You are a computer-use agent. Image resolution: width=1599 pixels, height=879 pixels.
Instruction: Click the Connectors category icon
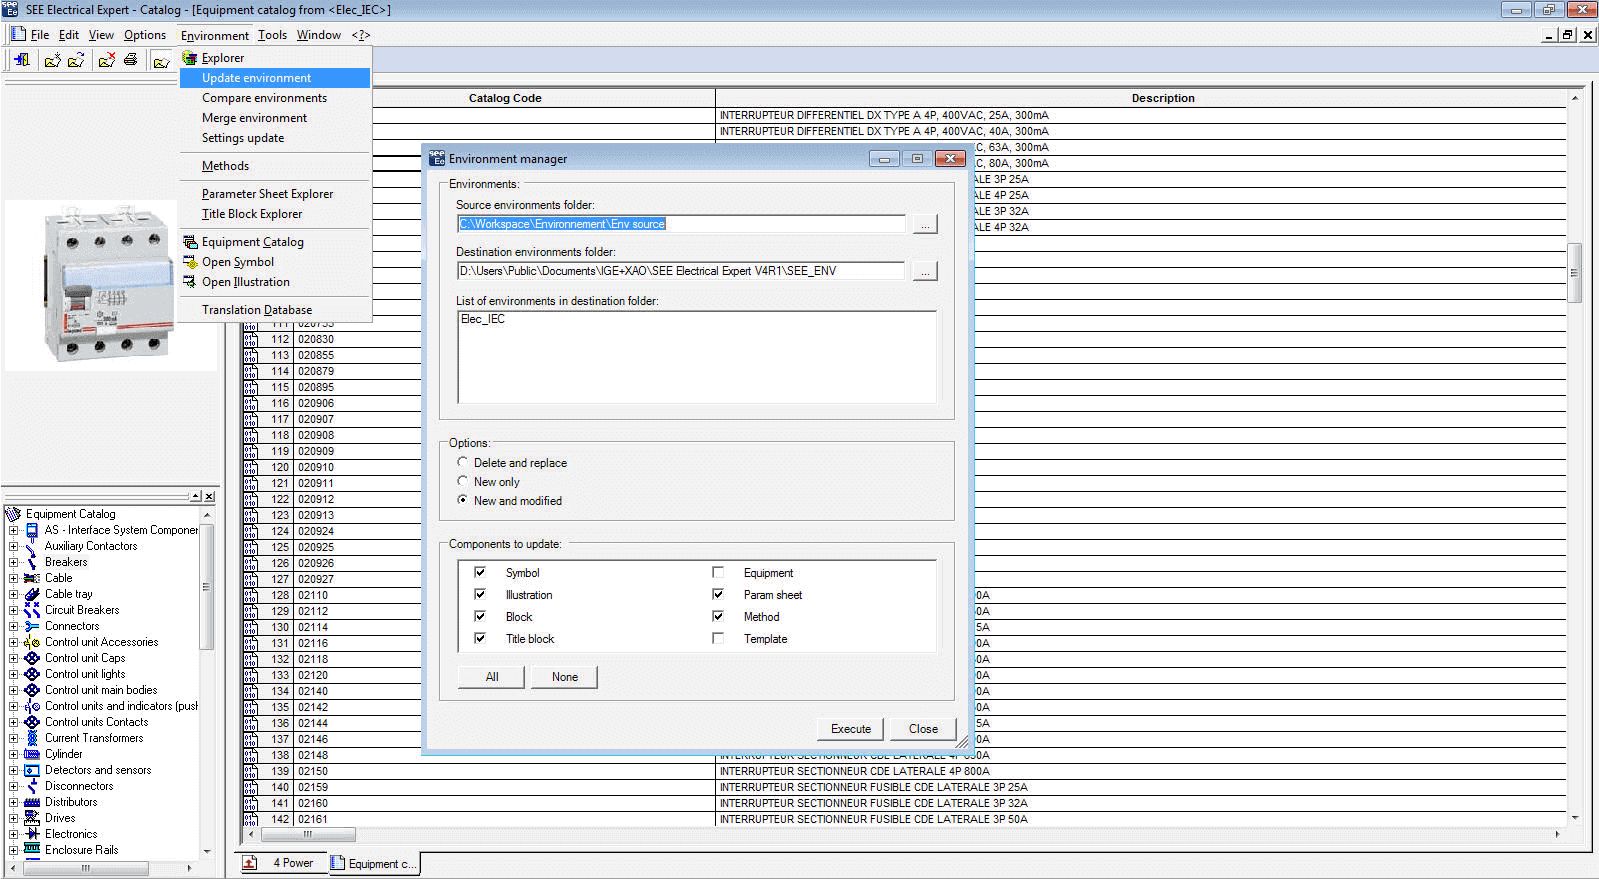click(32, 626)
